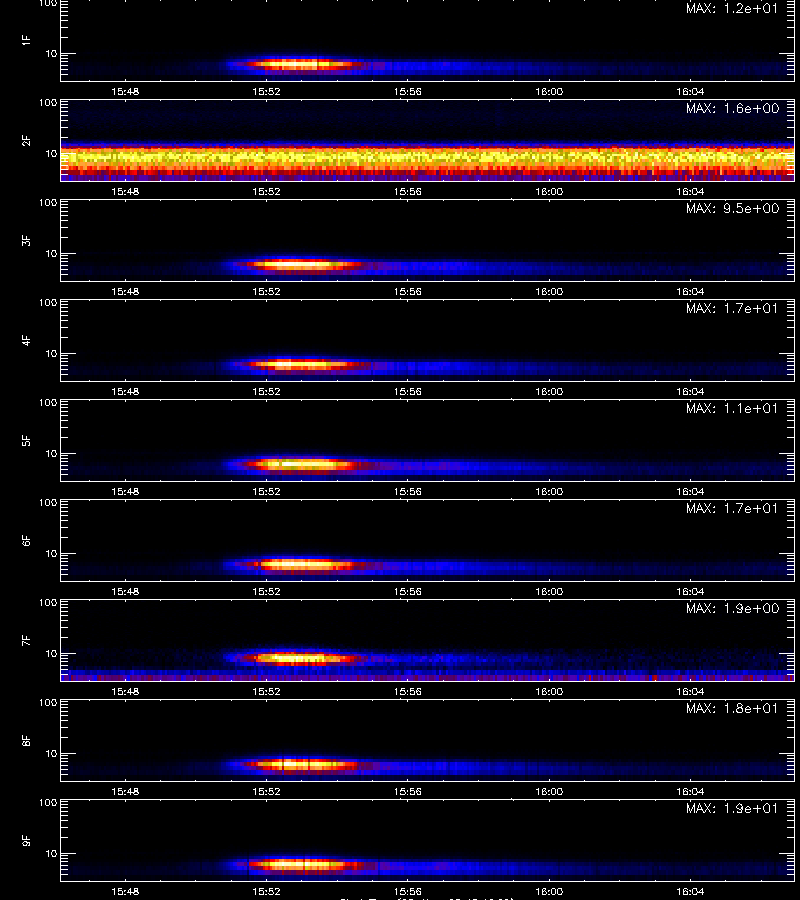Click the 15:48 time label under the 1F panel

tap(125, 91)
